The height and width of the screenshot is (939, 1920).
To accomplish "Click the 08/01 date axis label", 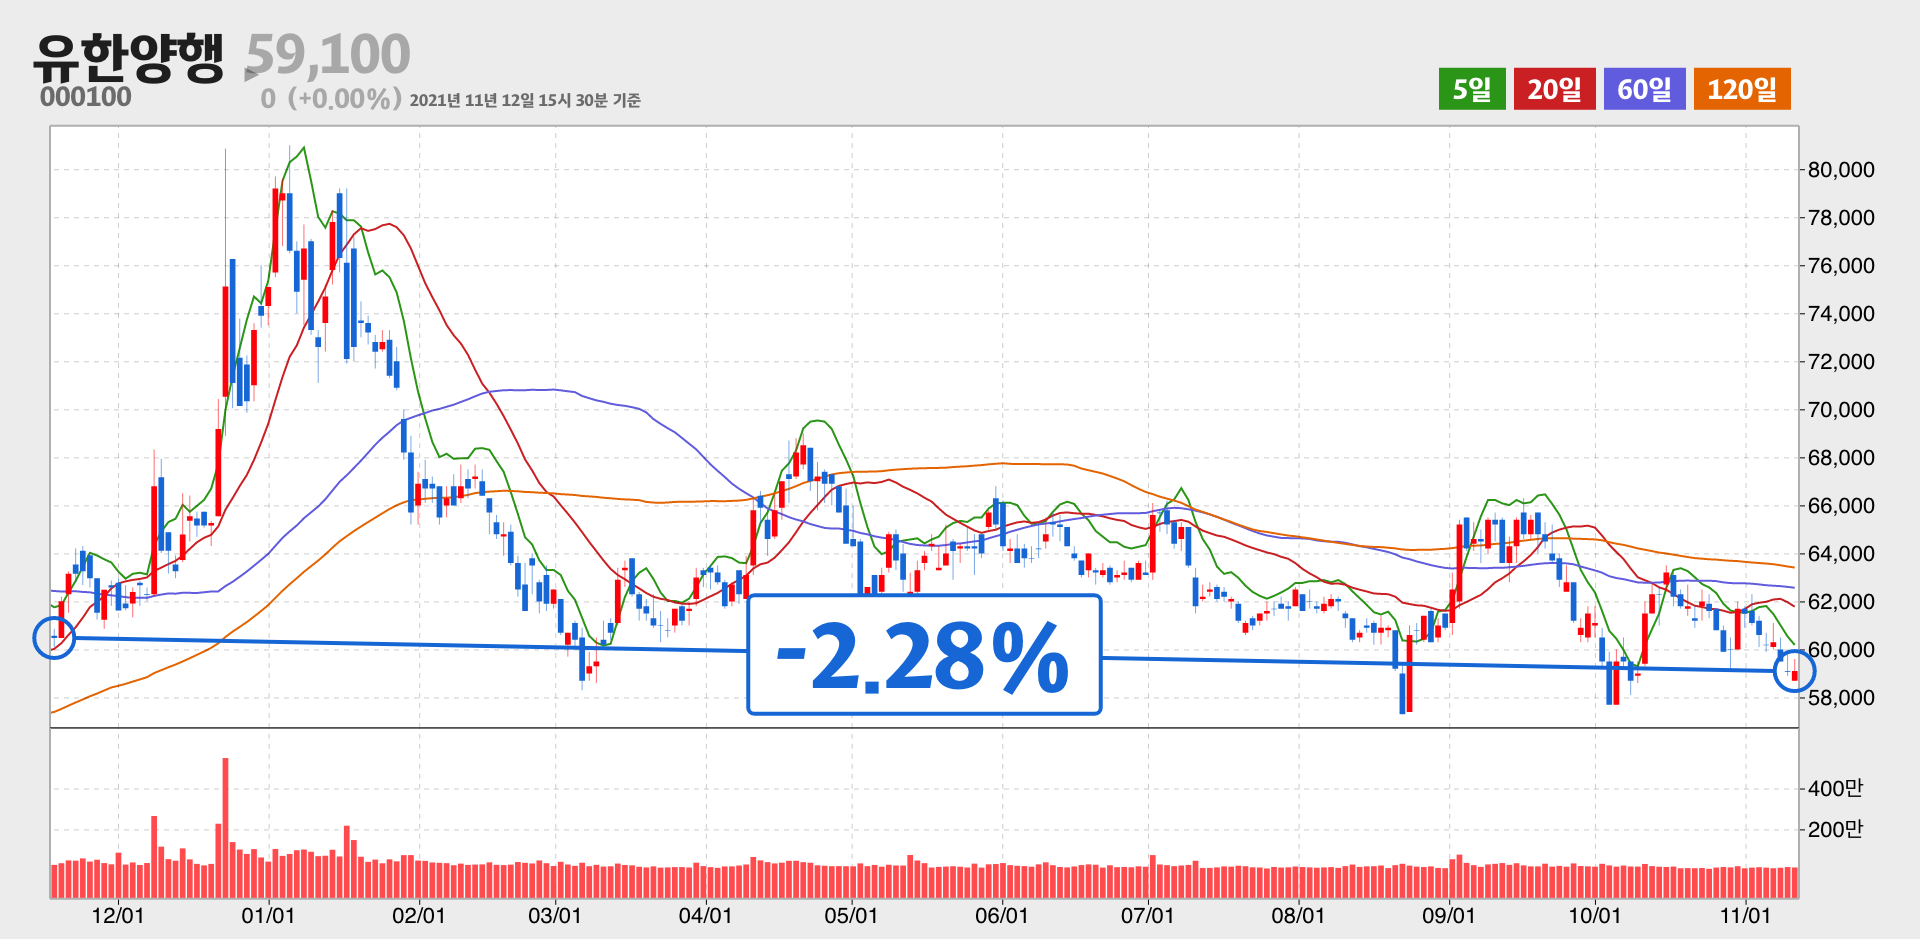I will pos(1298,916).
